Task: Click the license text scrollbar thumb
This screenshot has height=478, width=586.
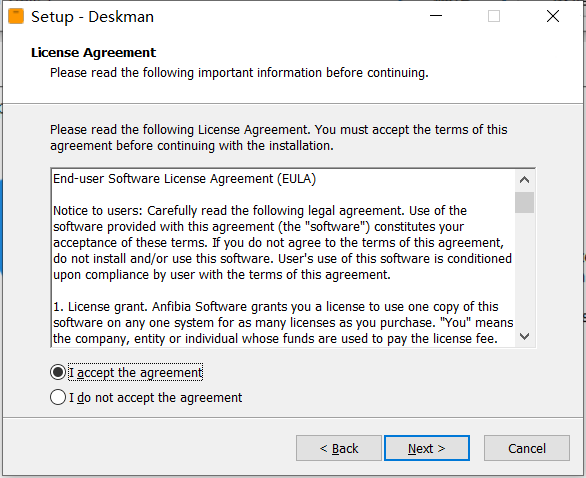Action: (524, 202)
